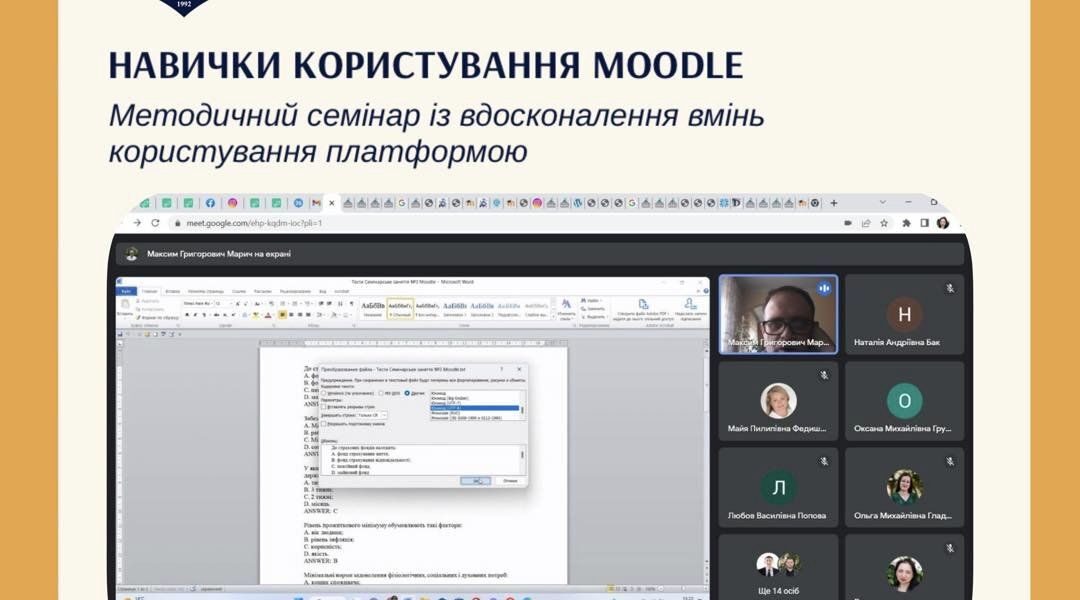This screenshot has width=1080, height=600.
Task: Select Майя Пилипівна participant tile
Action: (778, 401)
